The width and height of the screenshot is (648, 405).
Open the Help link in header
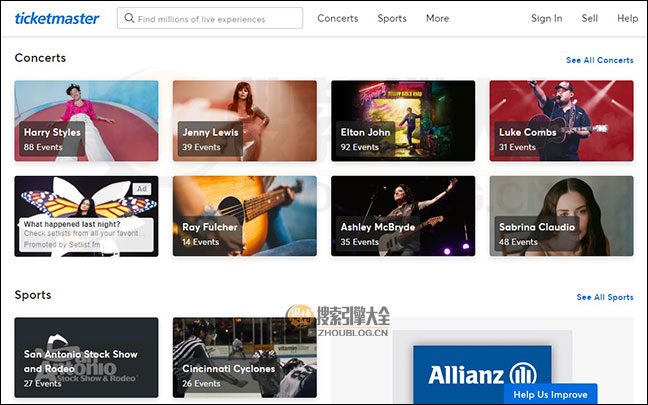(627, 18)
